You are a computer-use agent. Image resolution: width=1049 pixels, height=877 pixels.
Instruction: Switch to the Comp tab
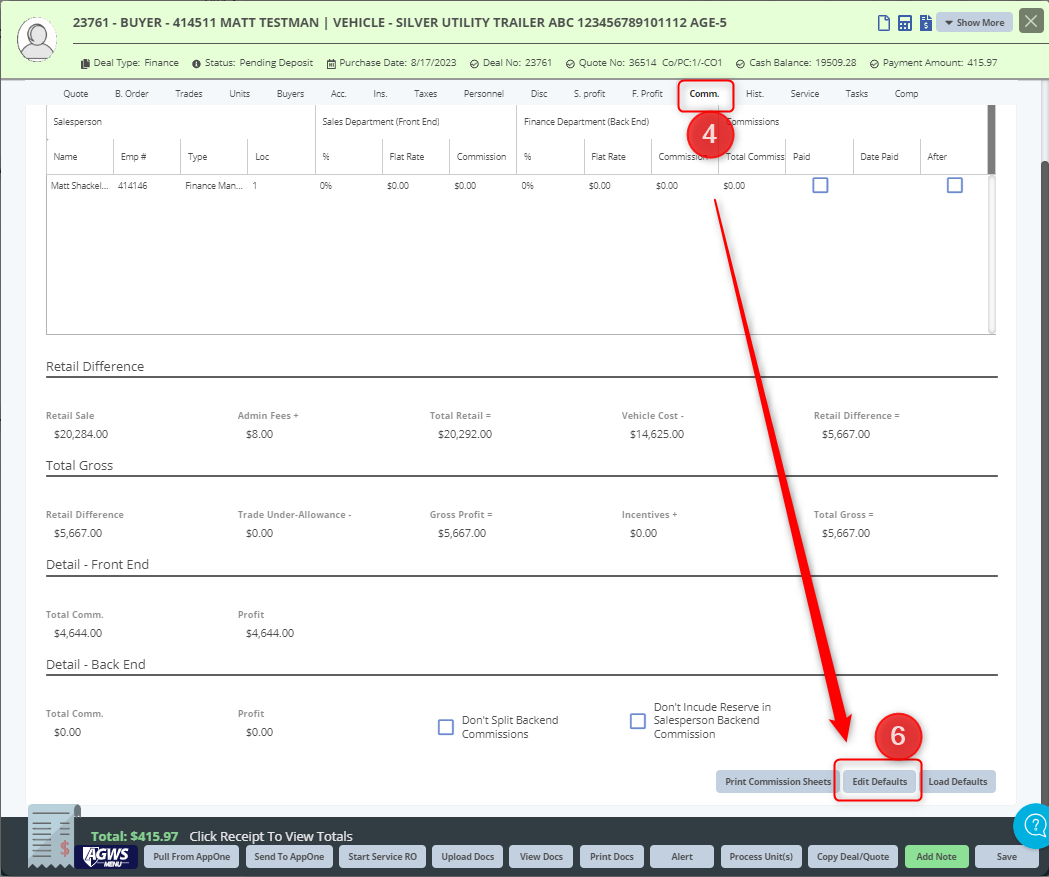tap(907, 94)
